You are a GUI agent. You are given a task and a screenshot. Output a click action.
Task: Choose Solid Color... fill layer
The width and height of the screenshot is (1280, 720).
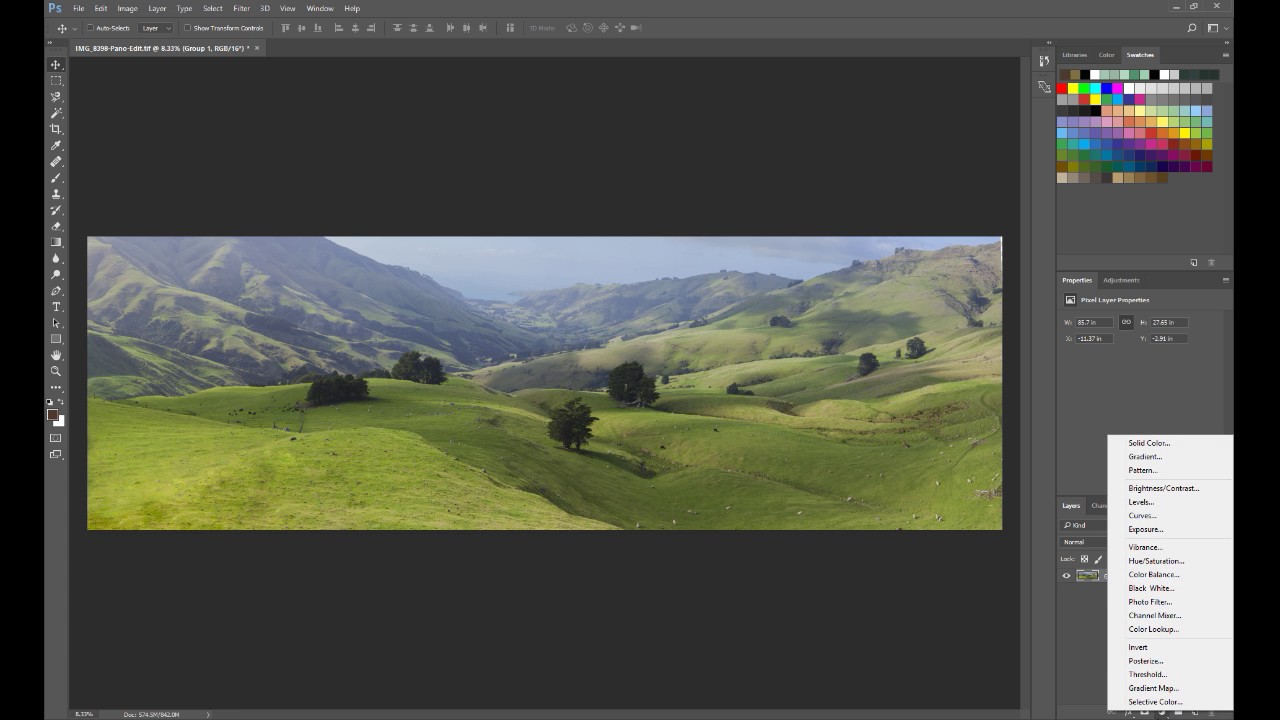pos(1149,443)
